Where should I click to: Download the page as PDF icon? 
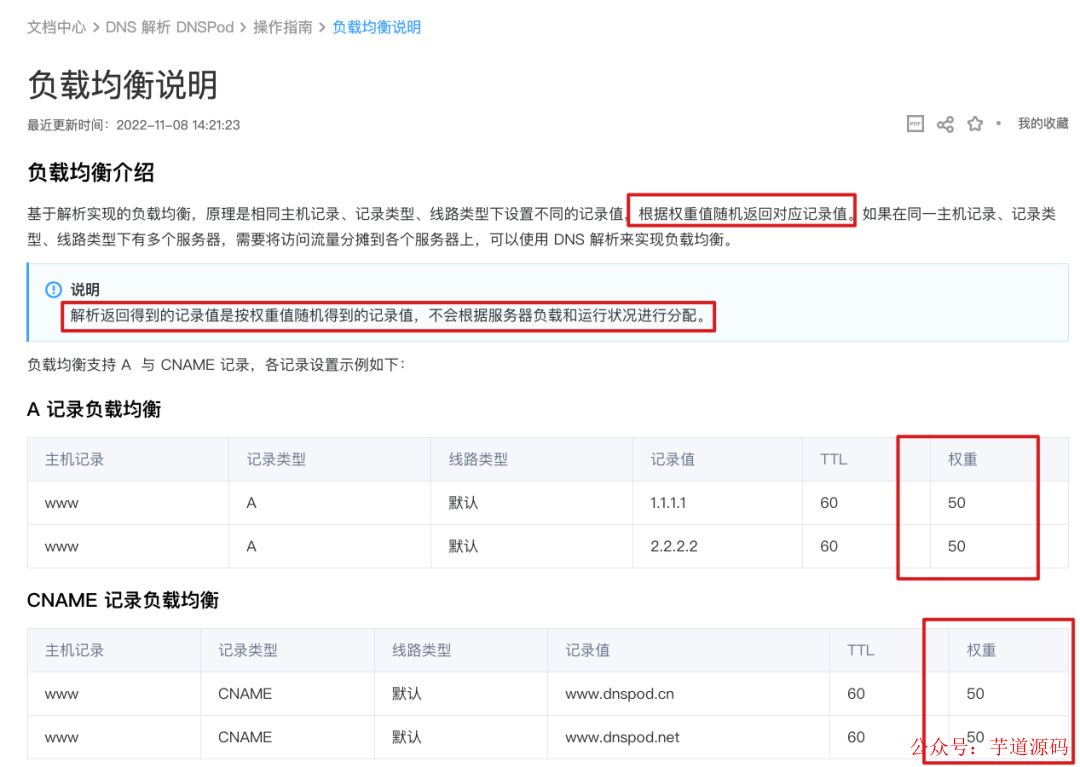[915, 124]
